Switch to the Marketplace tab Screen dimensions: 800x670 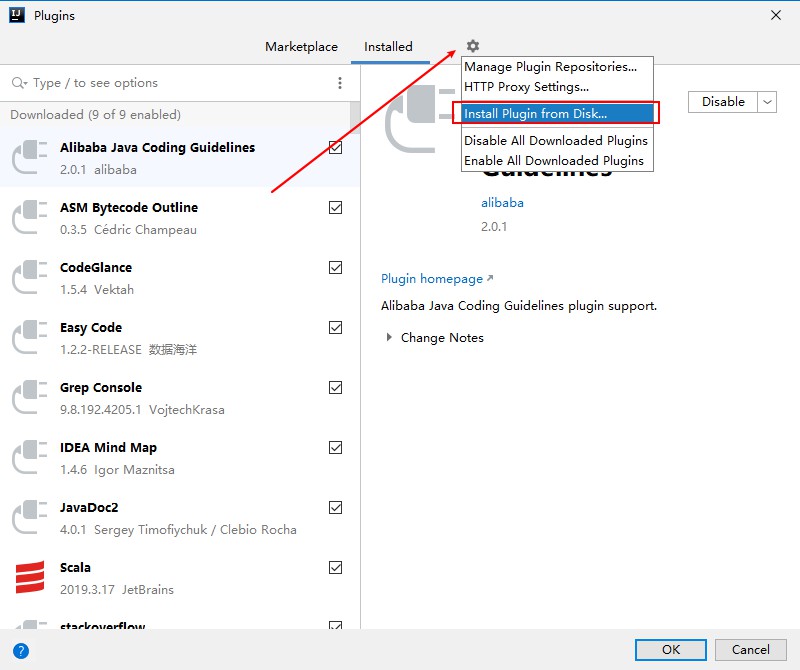(x=301, y=46)
